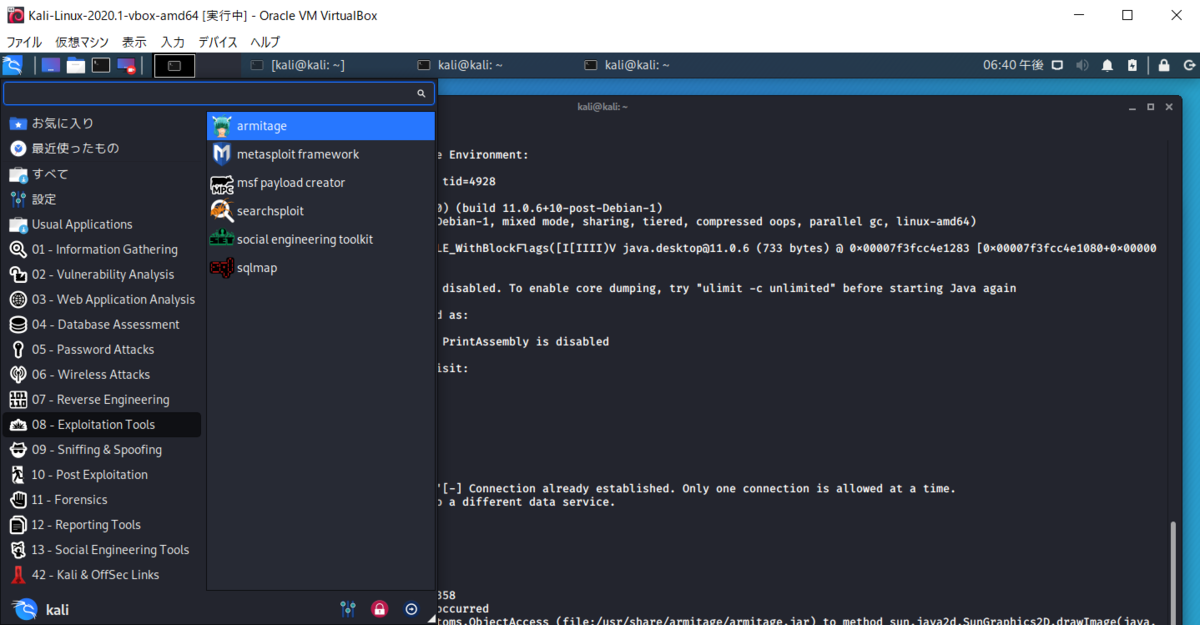Launch terminal emulator icon in top panel
Screen dimensions: 1200x625
[101, 66]
